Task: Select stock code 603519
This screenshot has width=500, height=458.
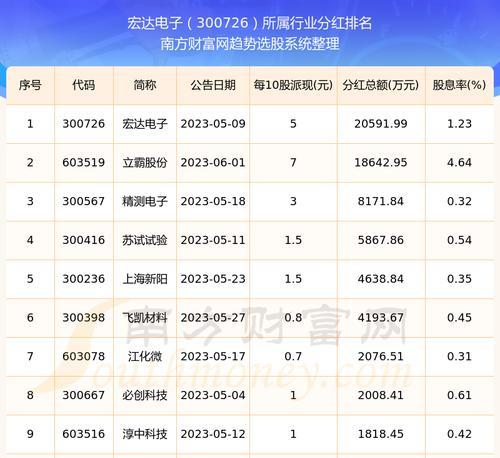Action: click(84, 163)
